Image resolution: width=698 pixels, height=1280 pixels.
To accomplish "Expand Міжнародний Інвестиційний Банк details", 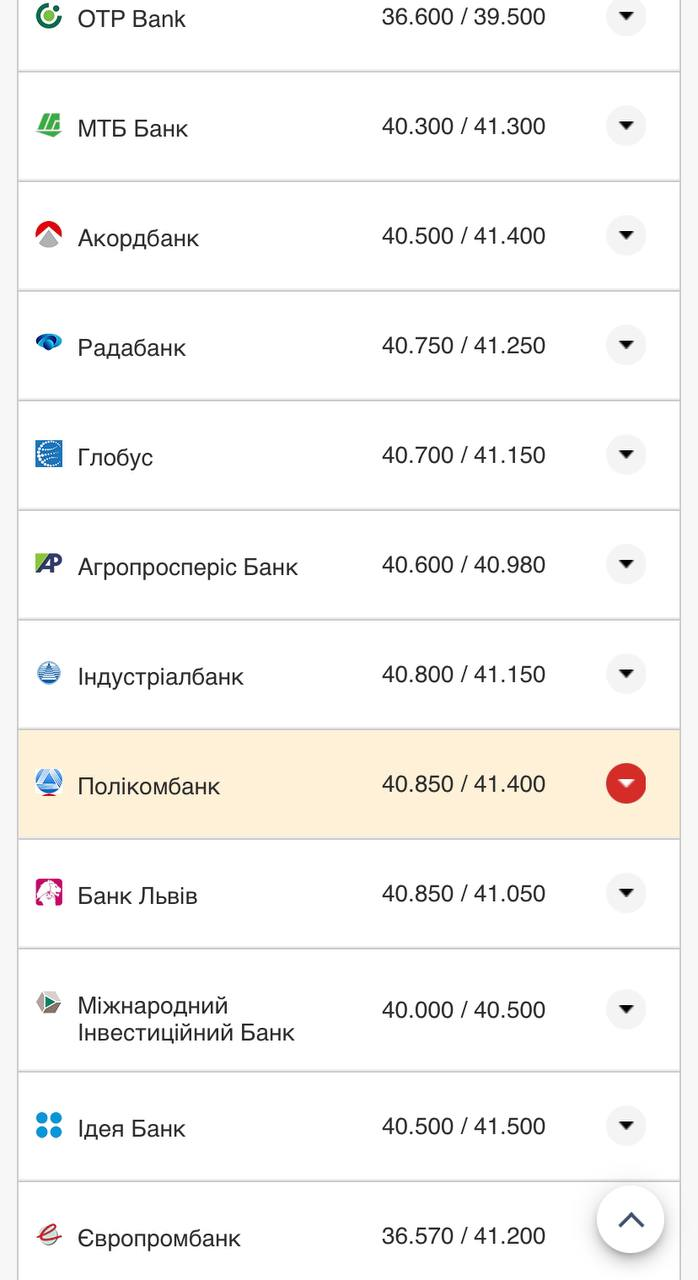I will click(626, 1009).
